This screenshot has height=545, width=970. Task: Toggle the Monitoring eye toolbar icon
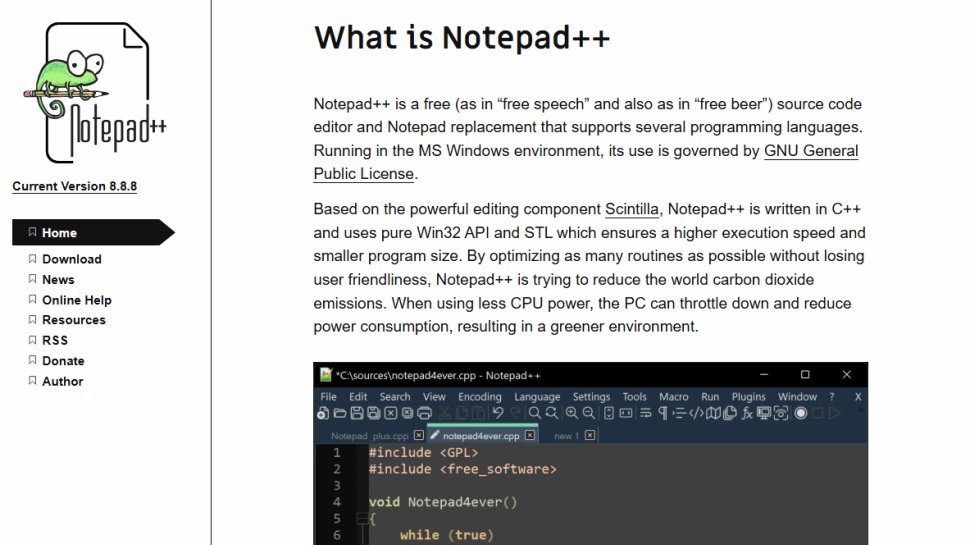click(781, 413)
